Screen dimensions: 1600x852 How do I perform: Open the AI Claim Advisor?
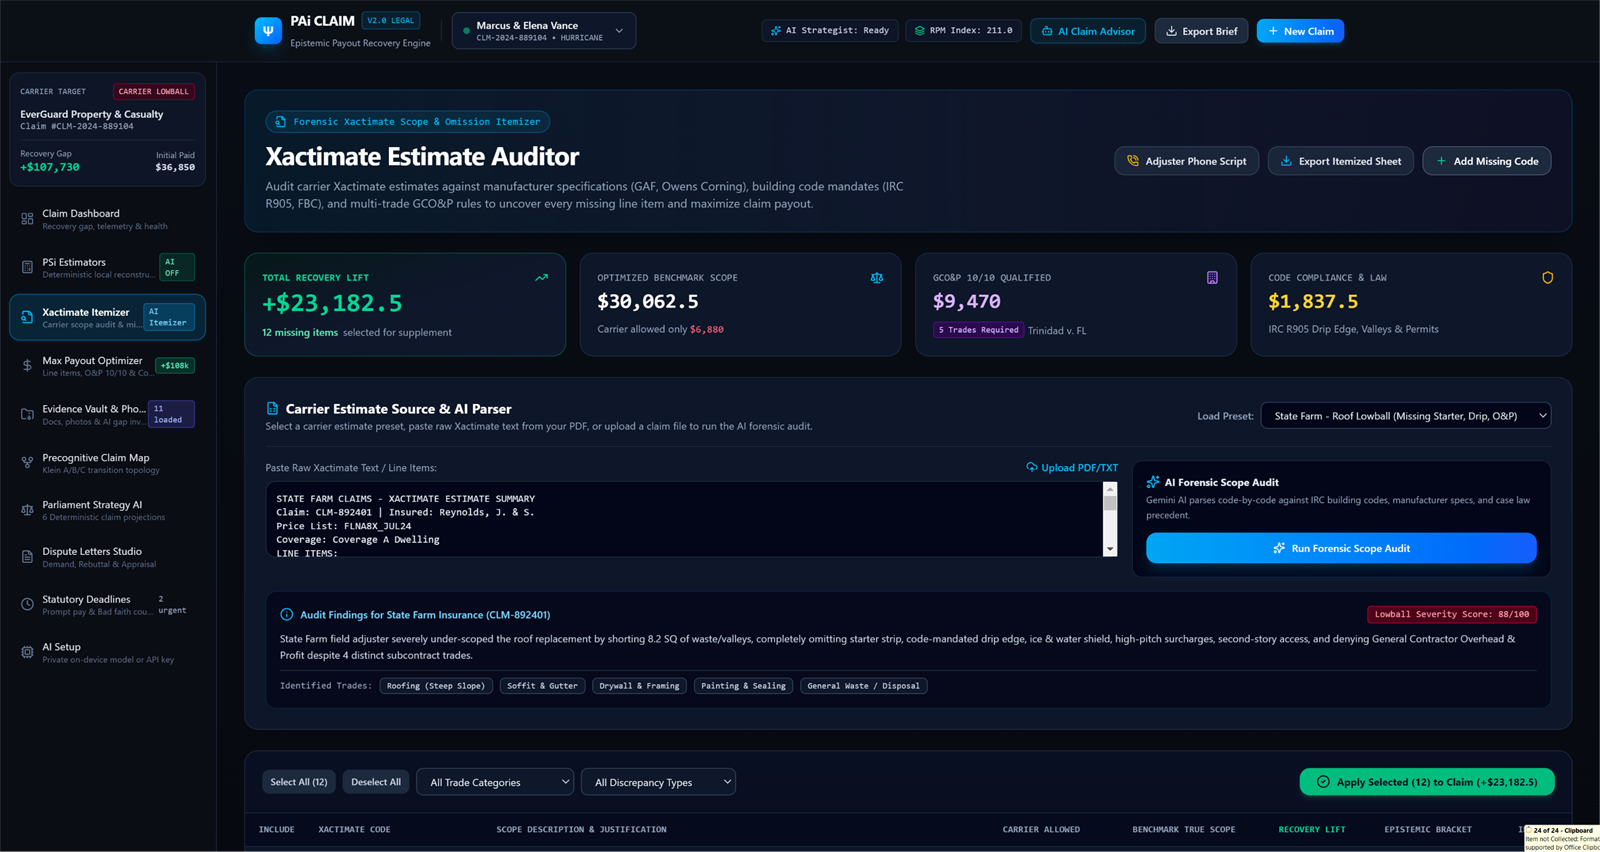click(1088, 31)
